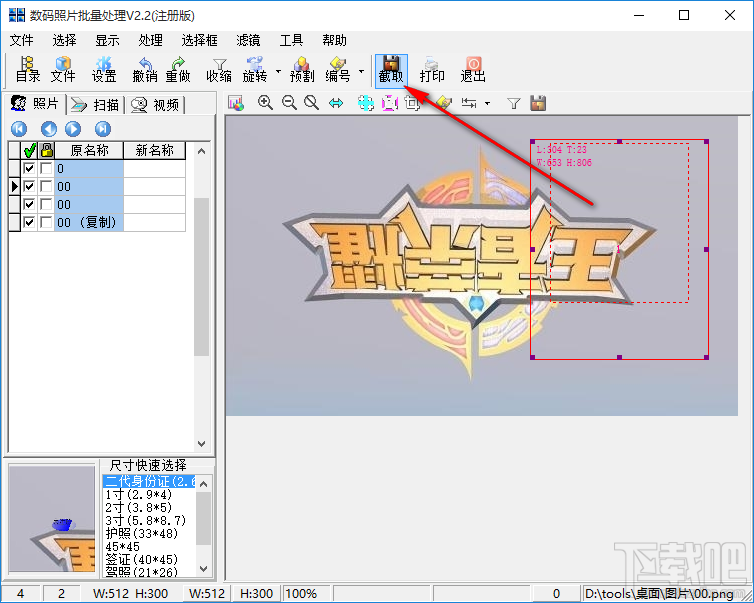Open the 选择框 menu
Screen dimensions: 754x603
pos(200,40)
